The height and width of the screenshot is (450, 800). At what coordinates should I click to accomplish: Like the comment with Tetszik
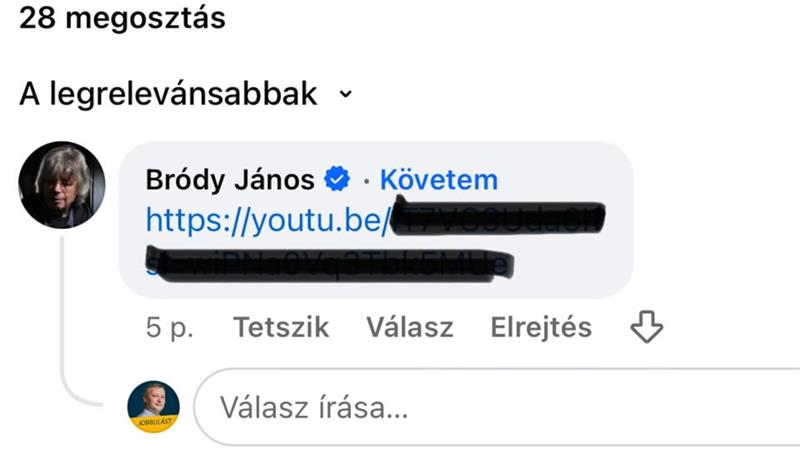pyautogui.click(x=281, y=327)
